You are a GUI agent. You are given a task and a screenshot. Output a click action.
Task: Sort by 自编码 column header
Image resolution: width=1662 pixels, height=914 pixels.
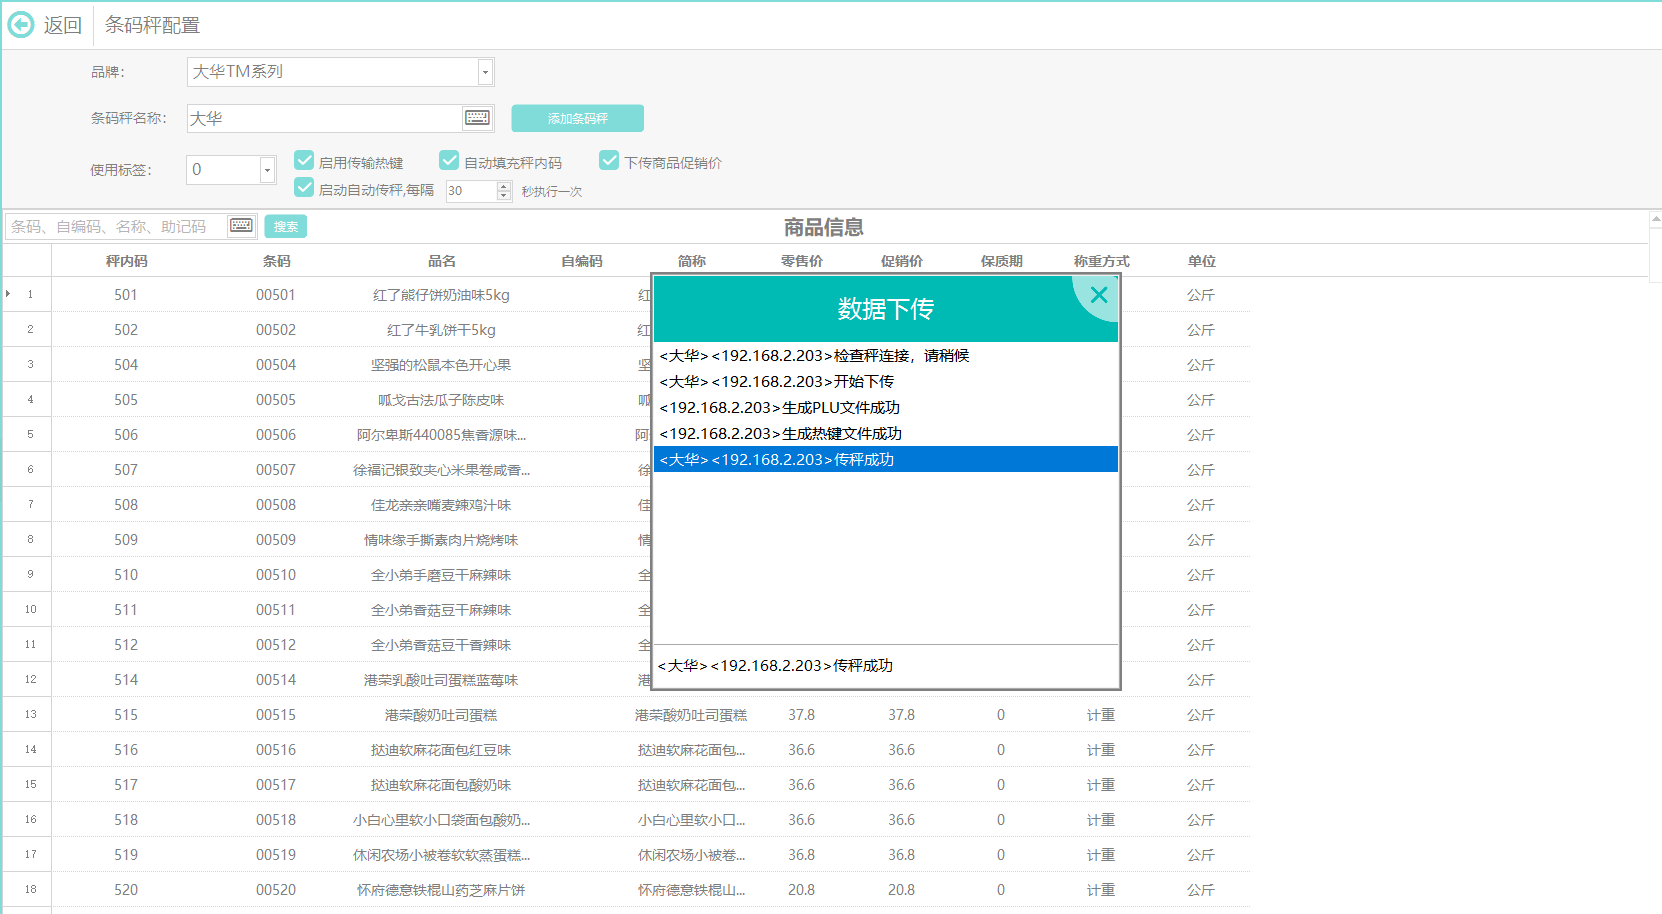581,261
